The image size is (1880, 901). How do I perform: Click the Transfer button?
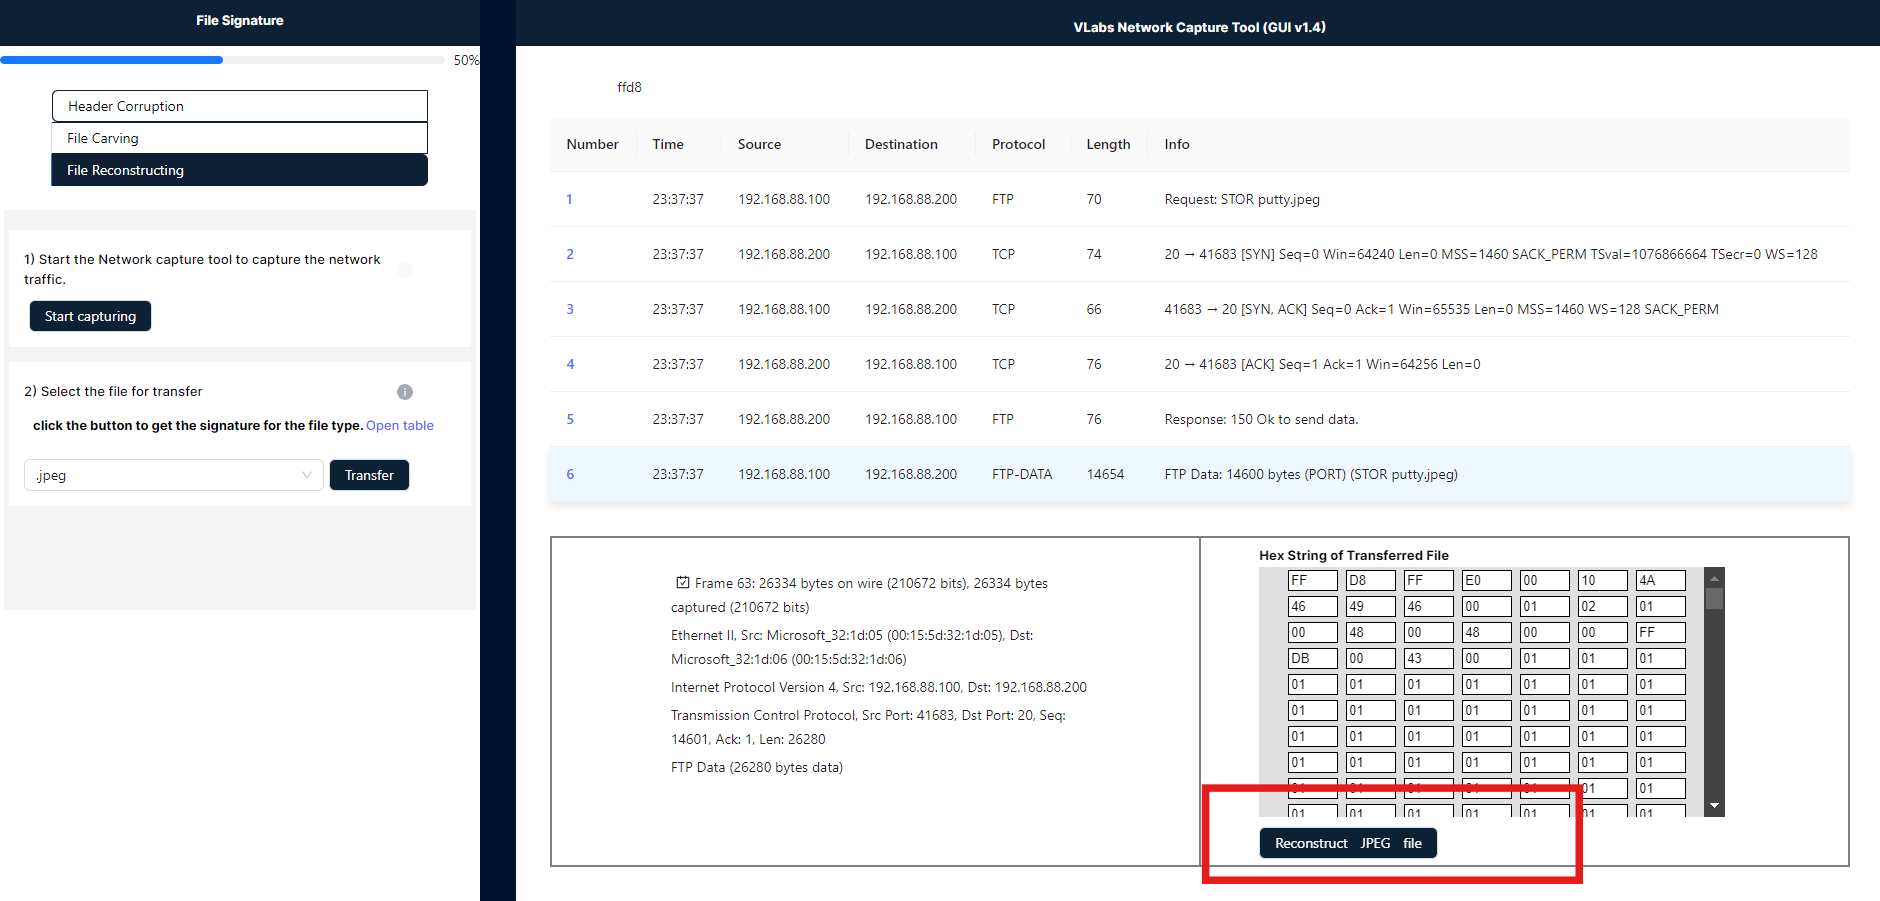[369, 475]
